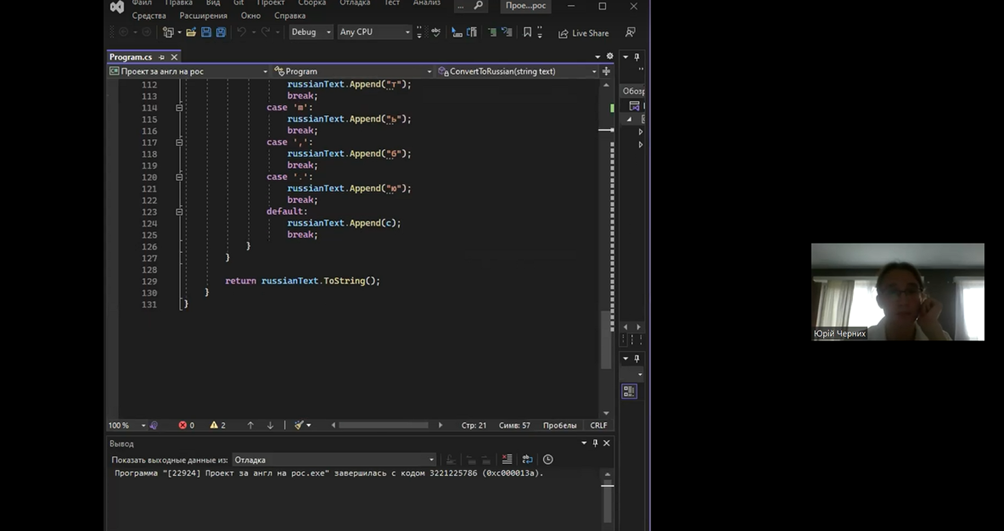Collapse the case 'm' block on line 114
The width and height of the screenshot is (1004, 531).
(179, 108)
